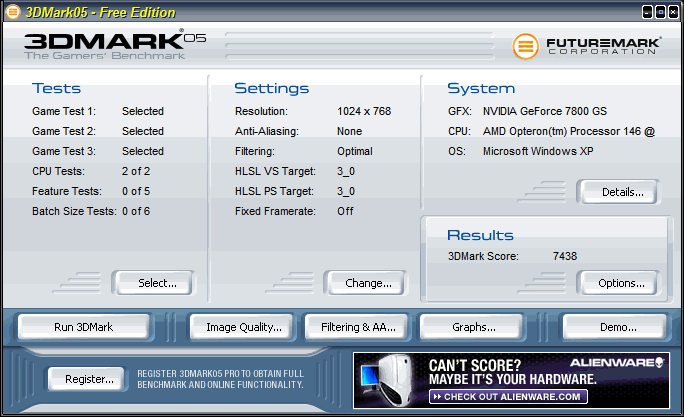Open Filtering & AA tool
This screenshot has height=417, width=684.
click(x=356, y=327)
